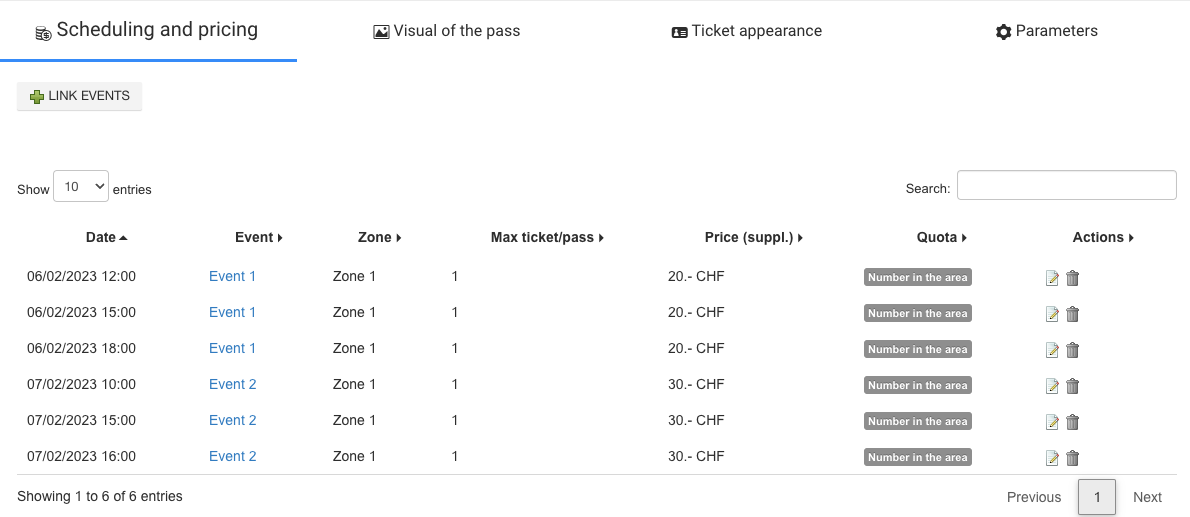Delete the 07/02/2023 15:00 Event 2 row
The height and width of the screenshot is (517, 1190).
[x=1072, y=421]
